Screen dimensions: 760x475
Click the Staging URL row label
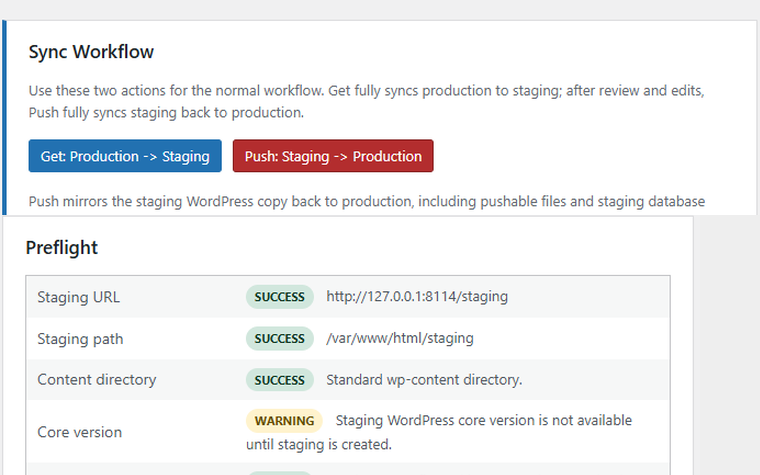click(79, 297)
